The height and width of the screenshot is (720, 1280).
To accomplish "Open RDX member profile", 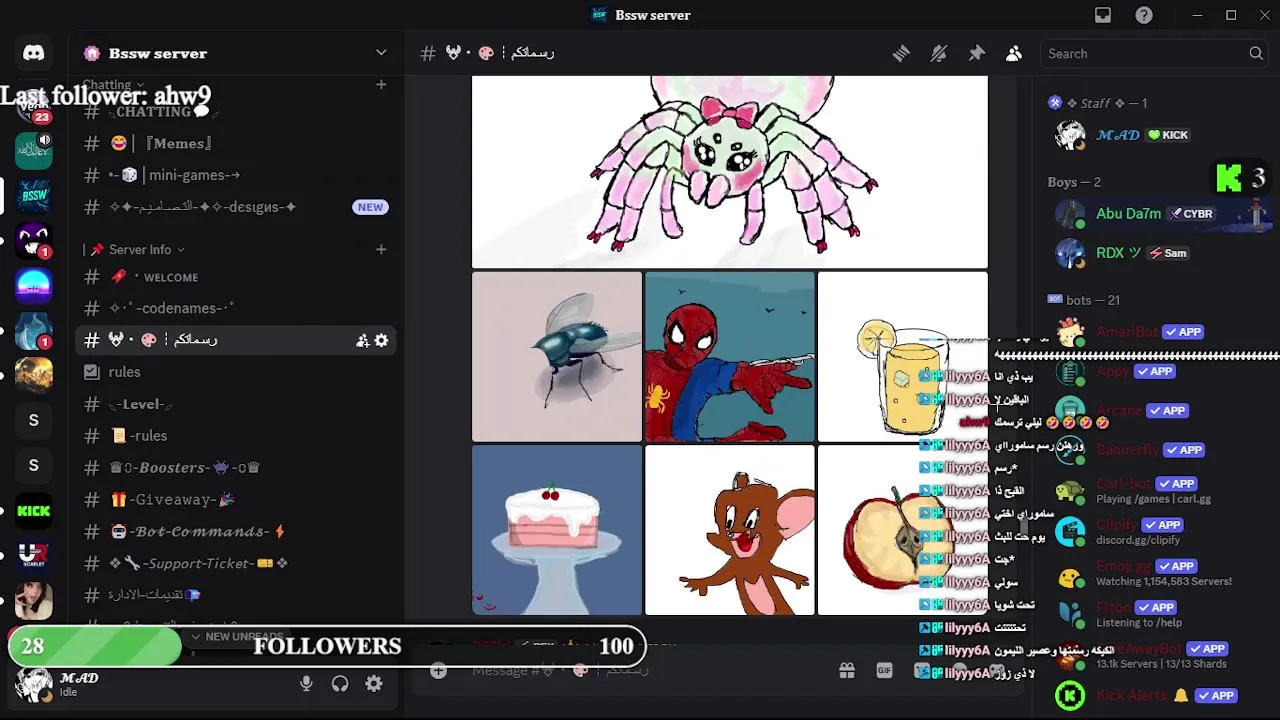I will click(1160, 253).
